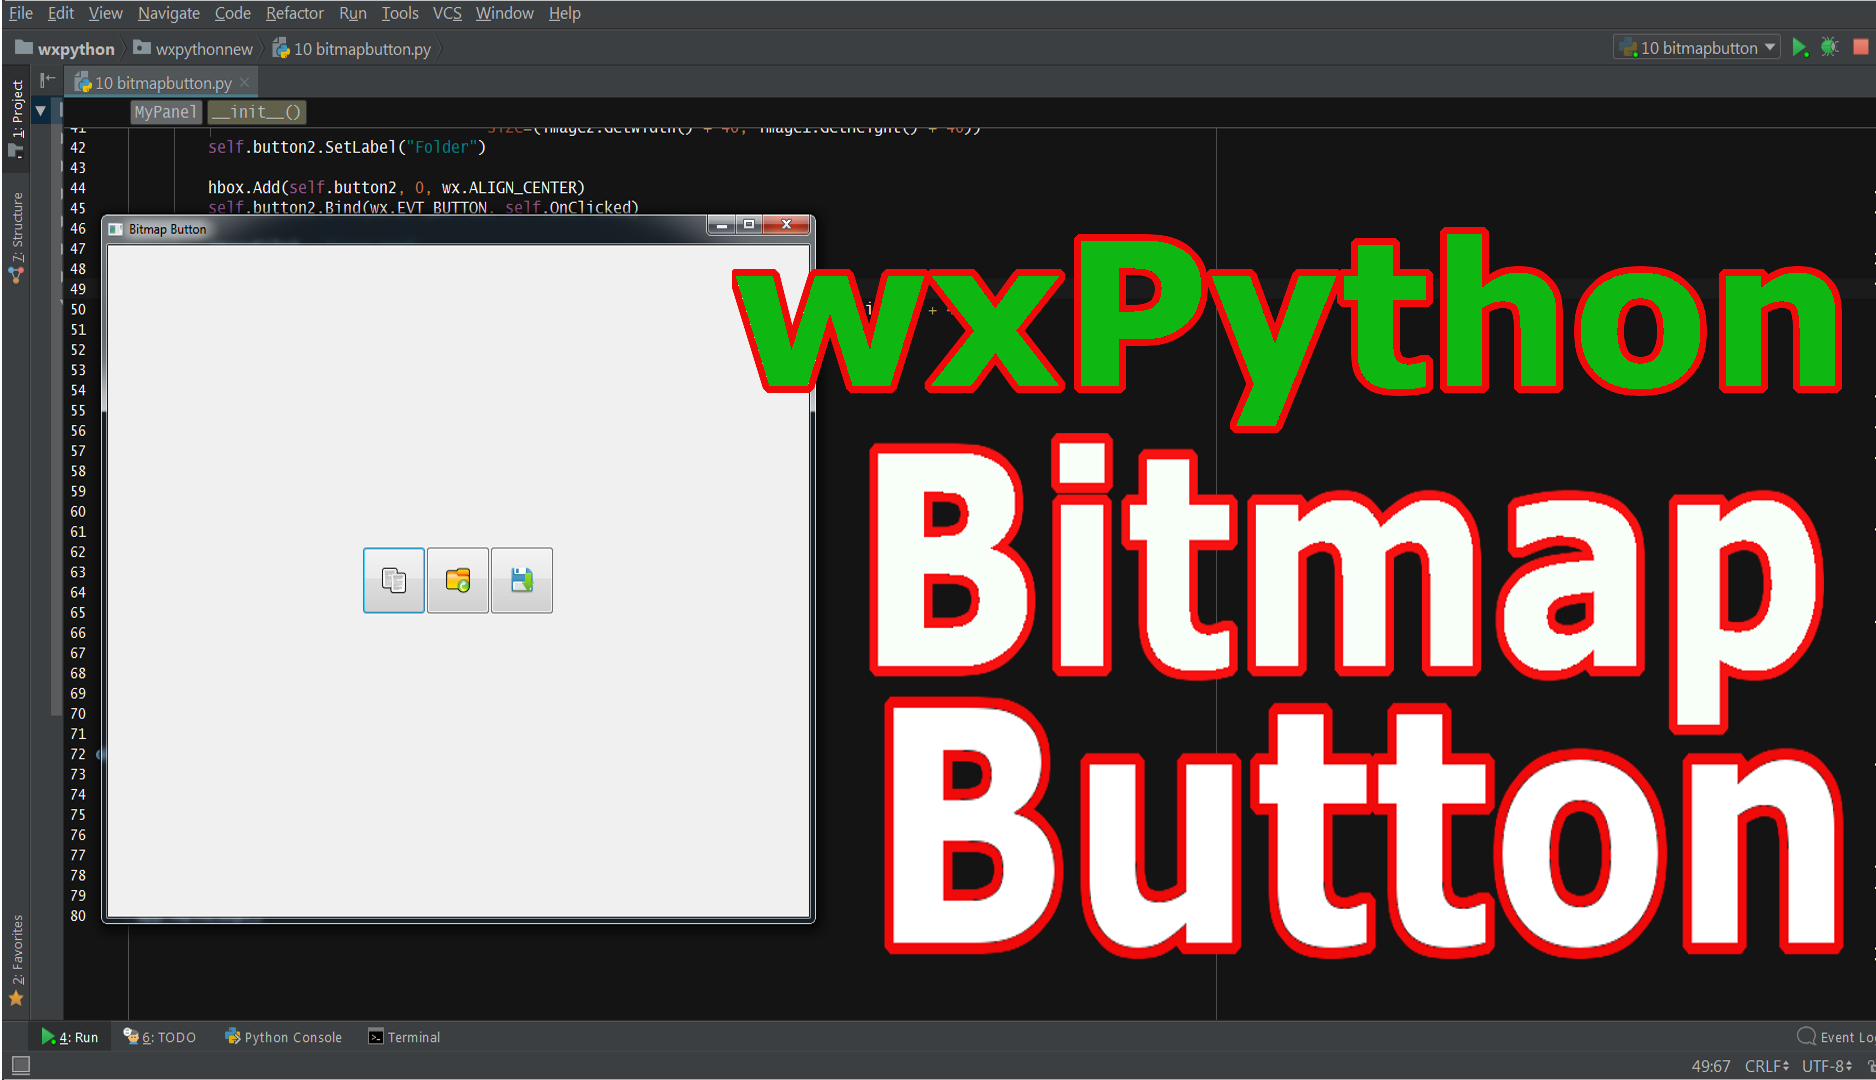Click the red Stop icon

pos(1861,47)
